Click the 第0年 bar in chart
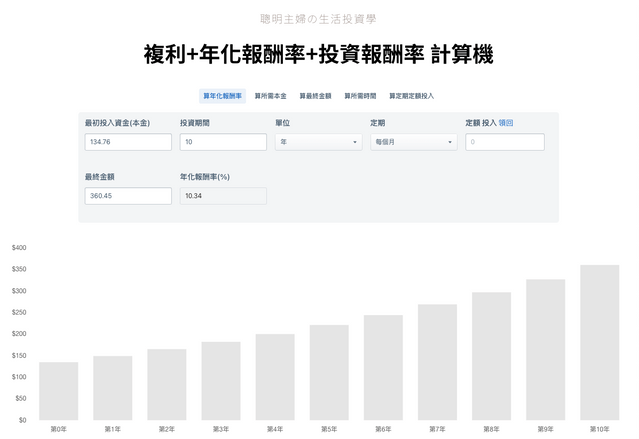The height and width of the screenshot is (439, 639). [x=58, y=390]
